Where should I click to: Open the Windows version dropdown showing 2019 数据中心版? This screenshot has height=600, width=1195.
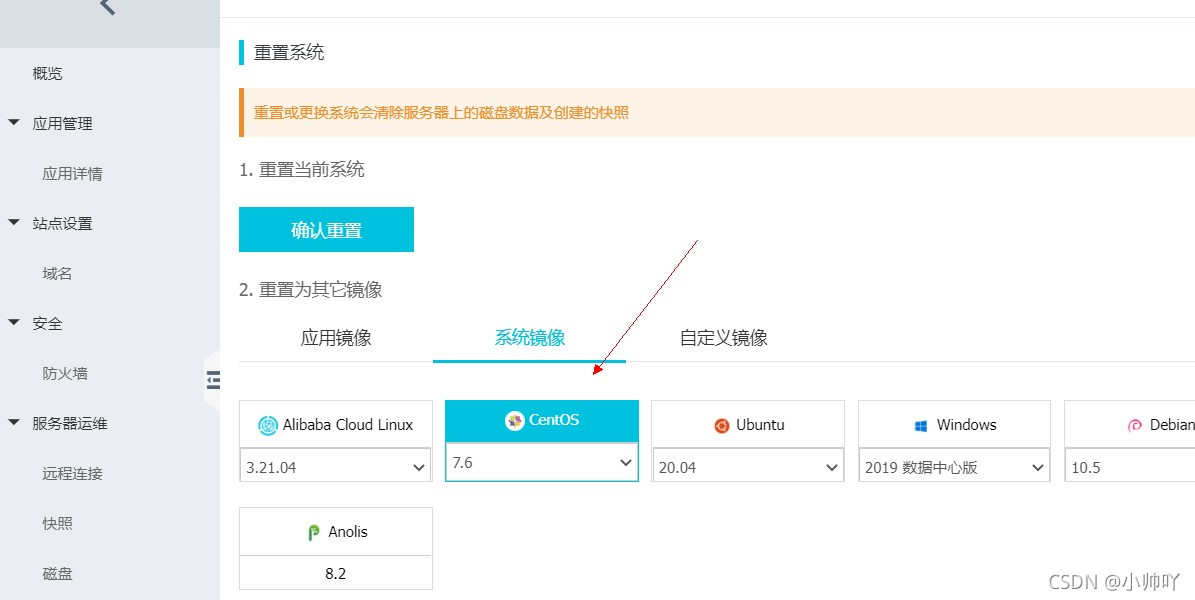[953, 466]
